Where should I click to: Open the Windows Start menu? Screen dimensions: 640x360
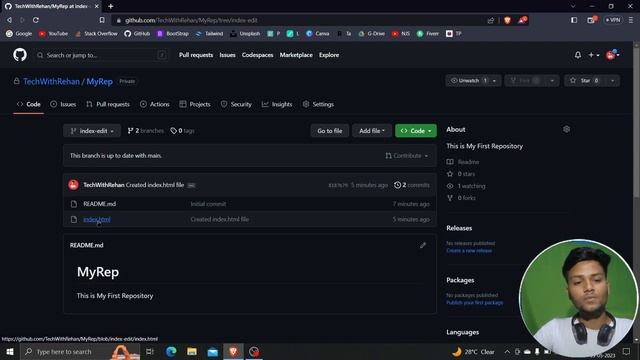click(9, 351)
